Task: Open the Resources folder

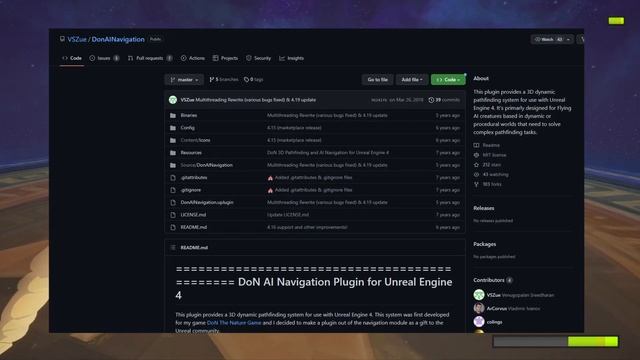Action: [x=191, y=153]
